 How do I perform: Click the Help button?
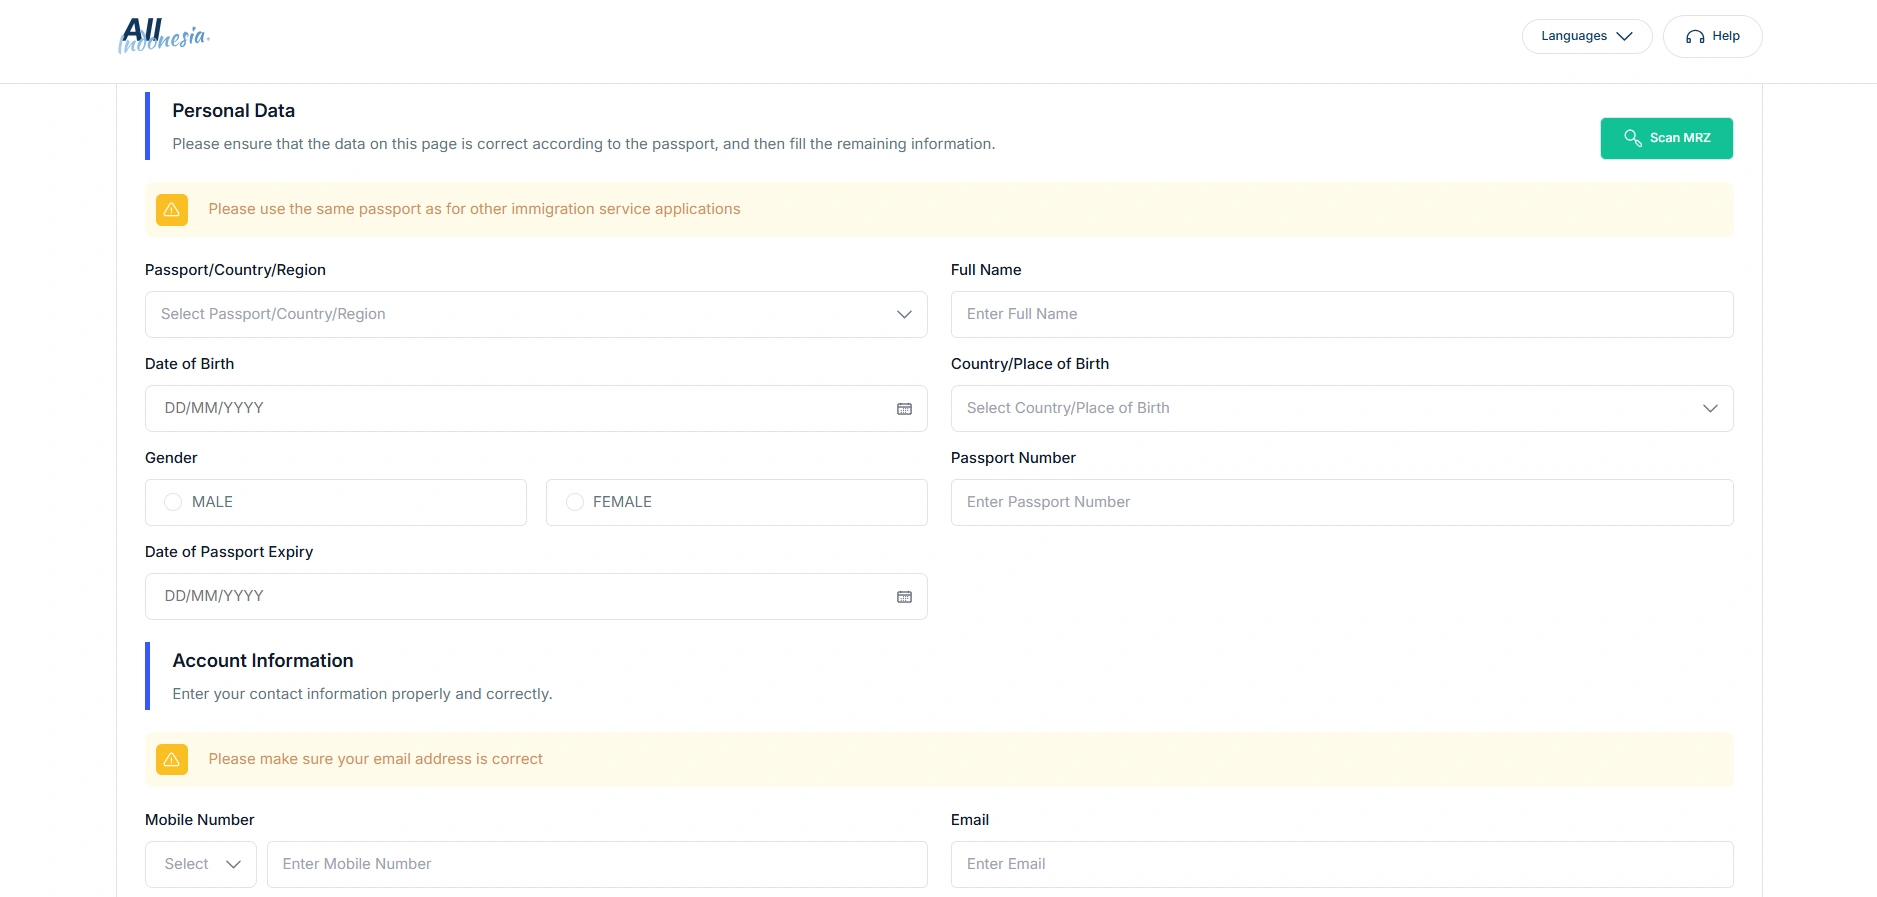(1712, 36)
